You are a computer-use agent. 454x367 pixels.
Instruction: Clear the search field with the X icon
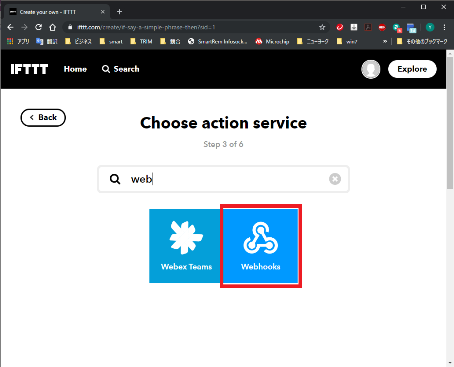[x=335, y=179]
